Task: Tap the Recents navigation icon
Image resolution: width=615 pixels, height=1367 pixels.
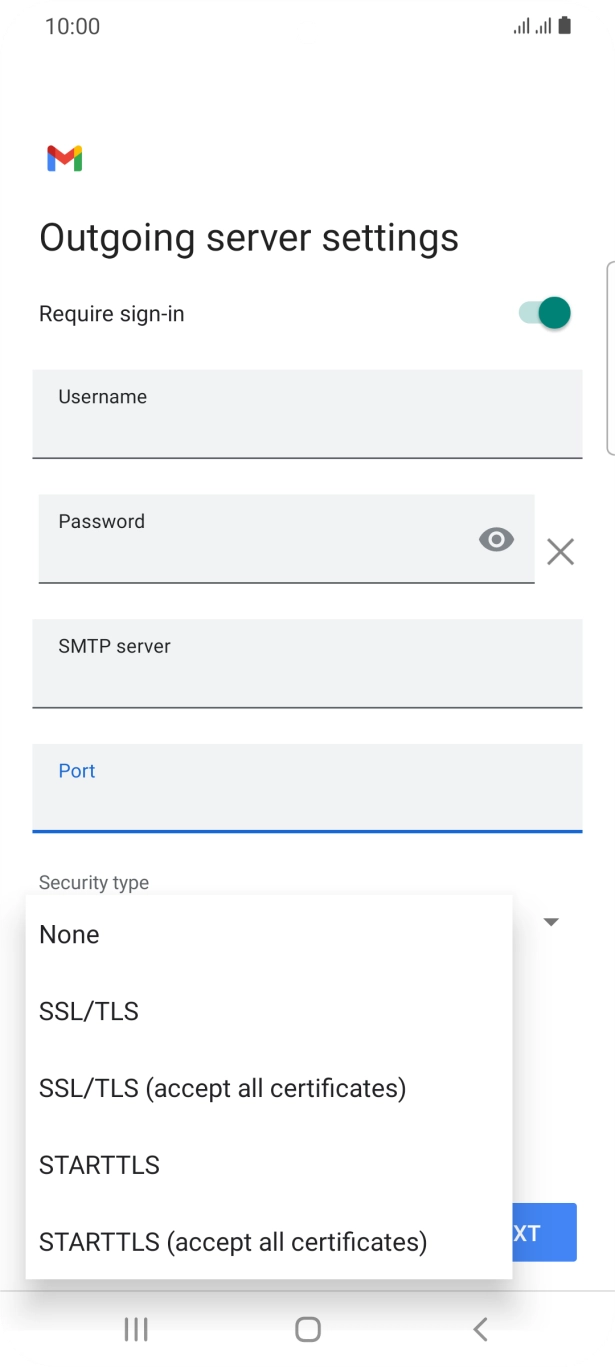Action: point(135,1329)
